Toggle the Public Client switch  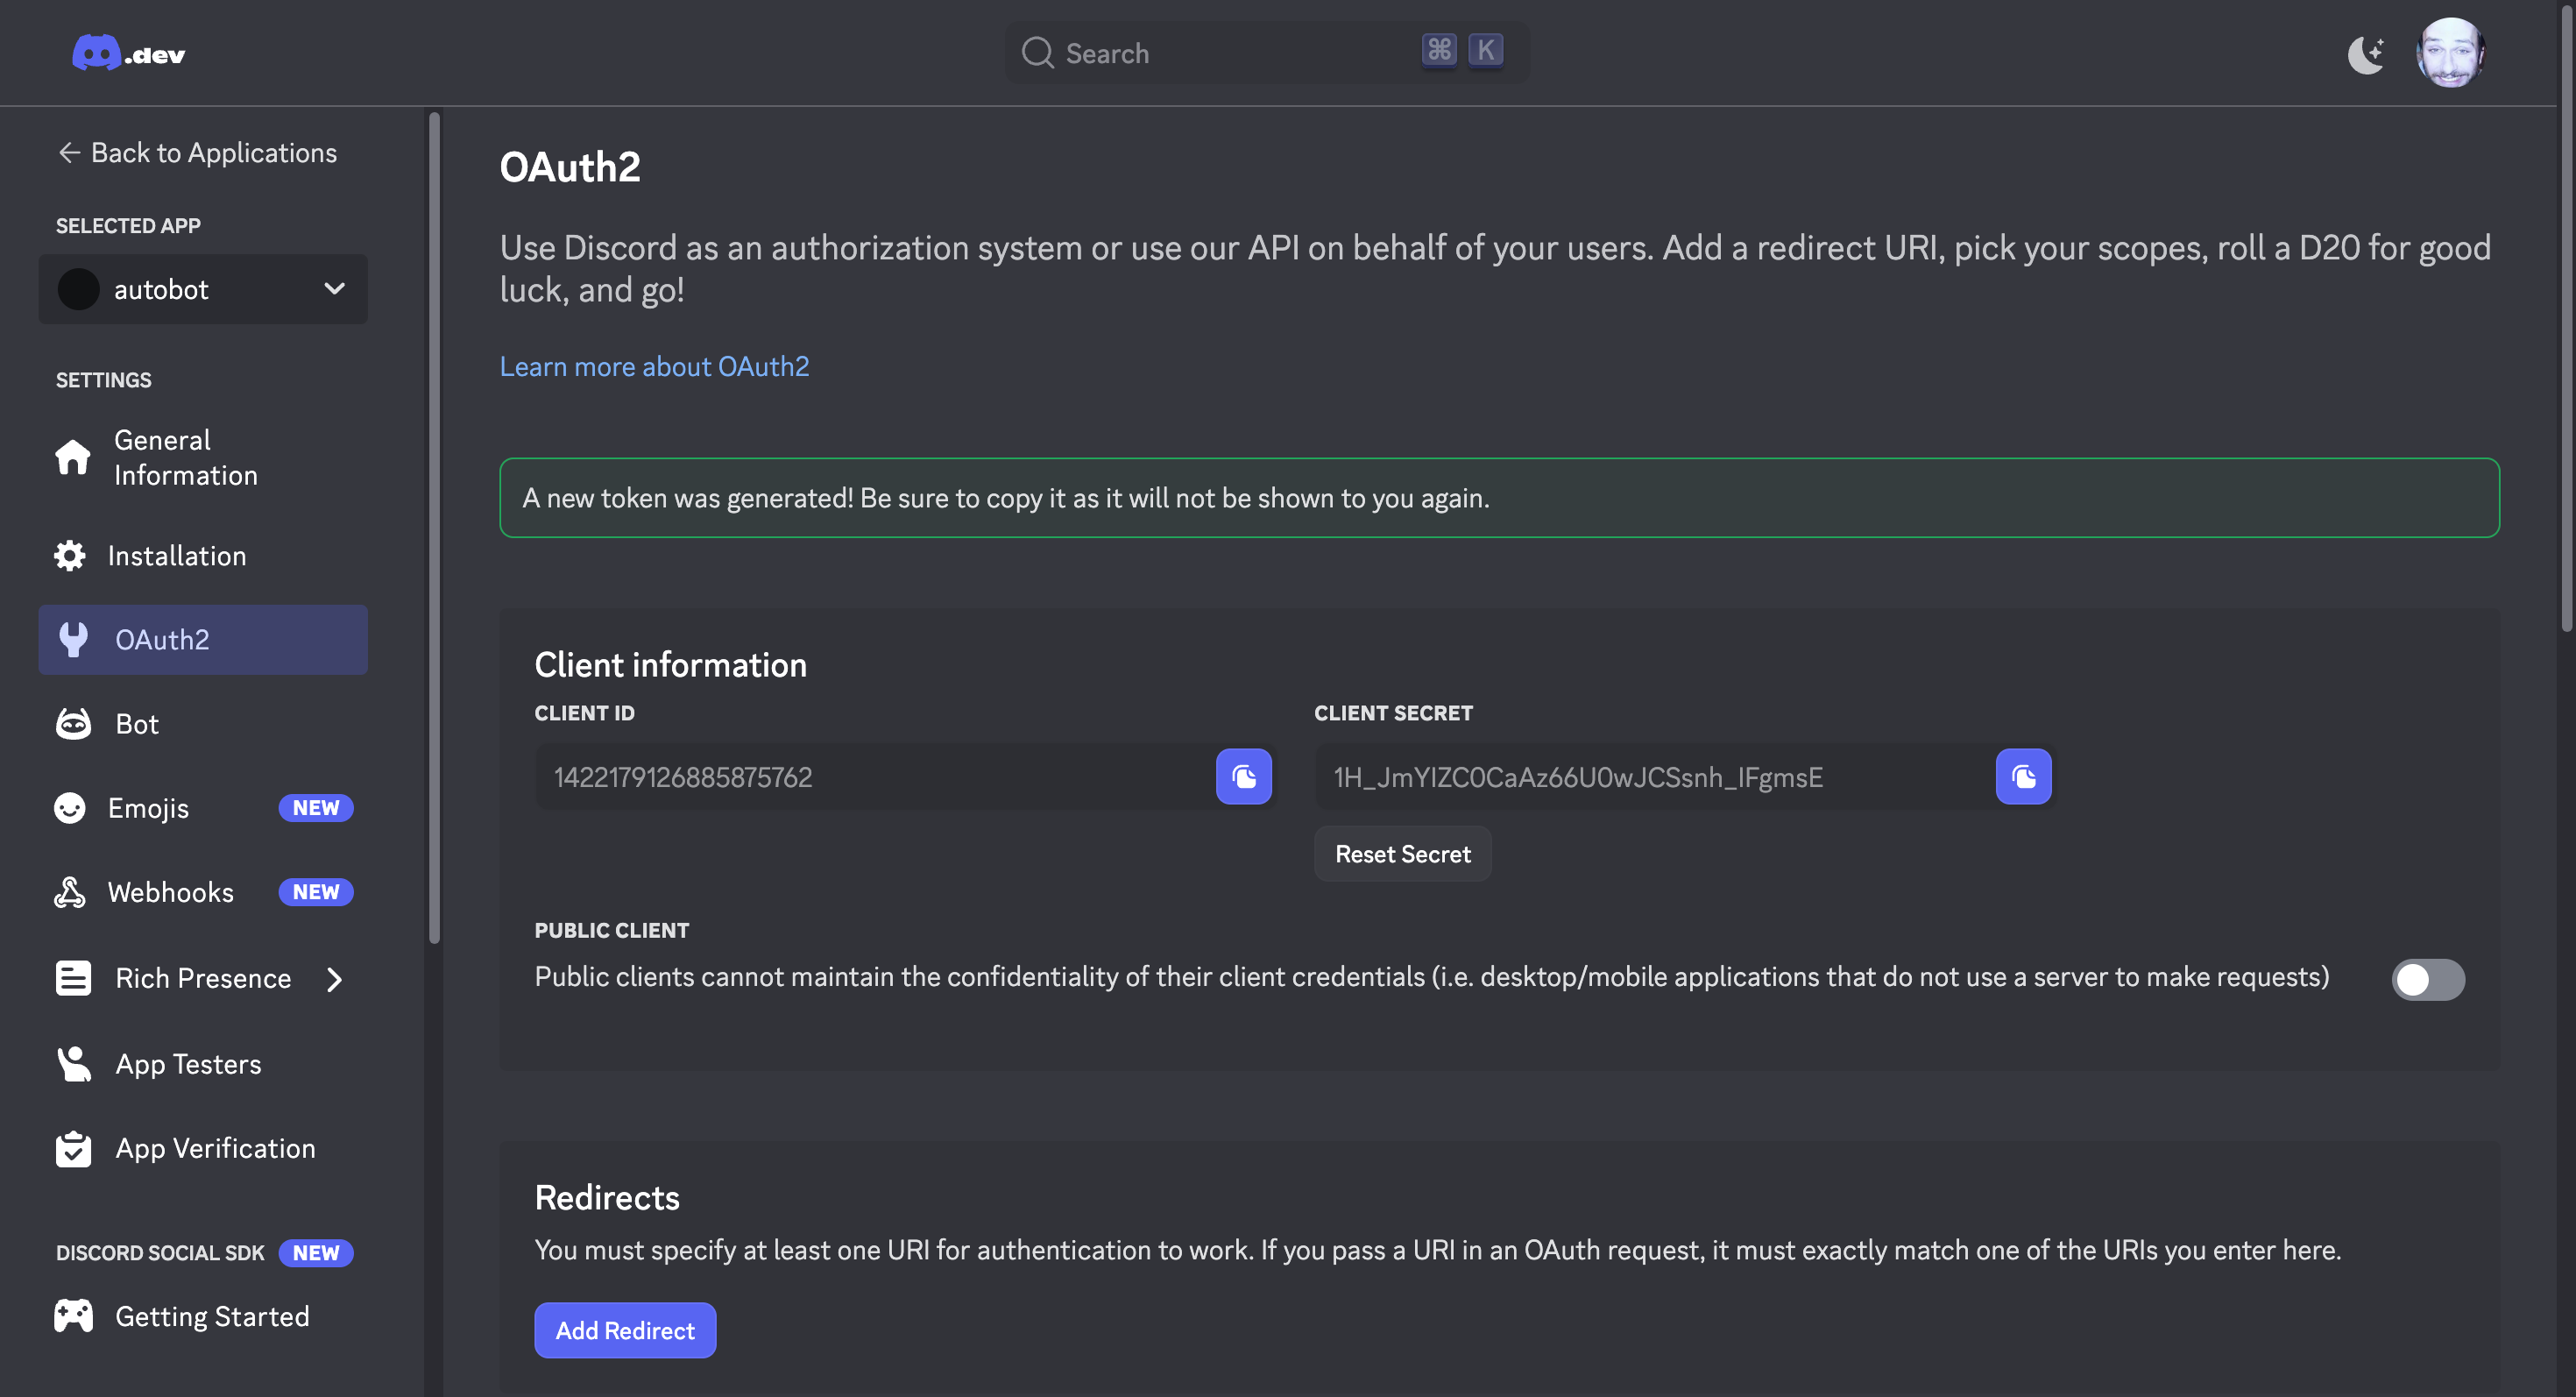coord(2428,979)
